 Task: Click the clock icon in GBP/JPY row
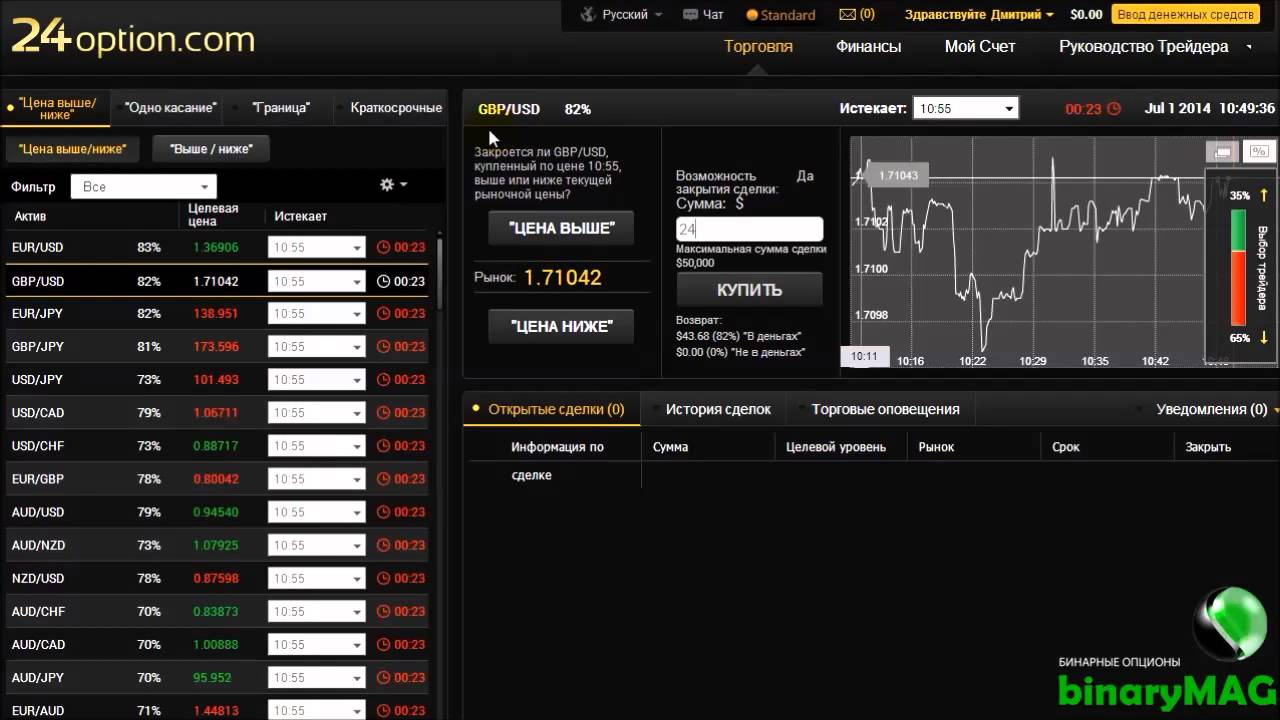384,346
